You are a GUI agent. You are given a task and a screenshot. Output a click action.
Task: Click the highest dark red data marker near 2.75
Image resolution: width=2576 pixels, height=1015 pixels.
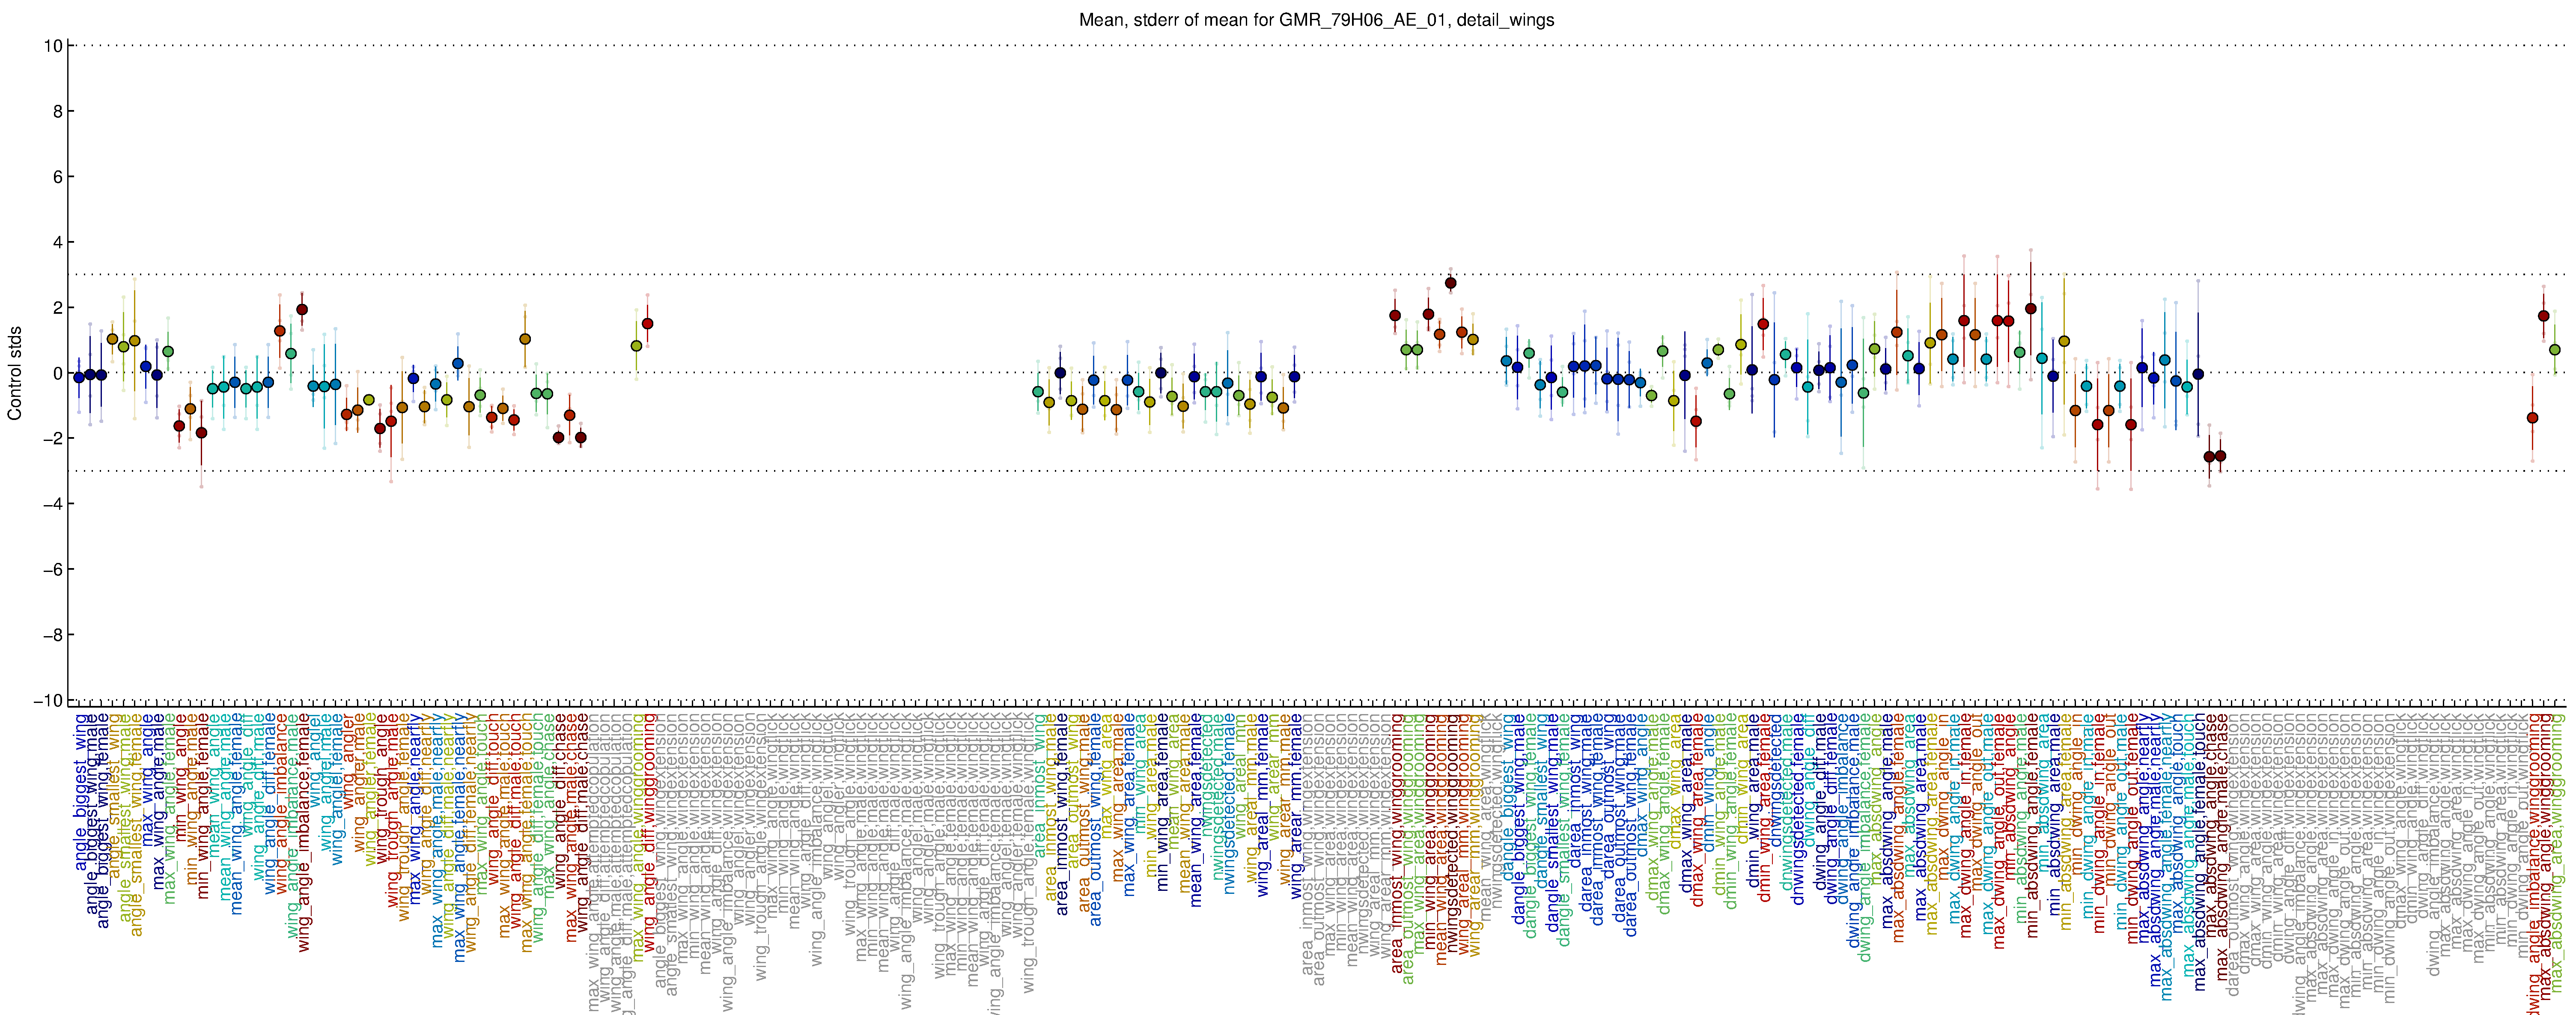click(x=1450, y=283)
